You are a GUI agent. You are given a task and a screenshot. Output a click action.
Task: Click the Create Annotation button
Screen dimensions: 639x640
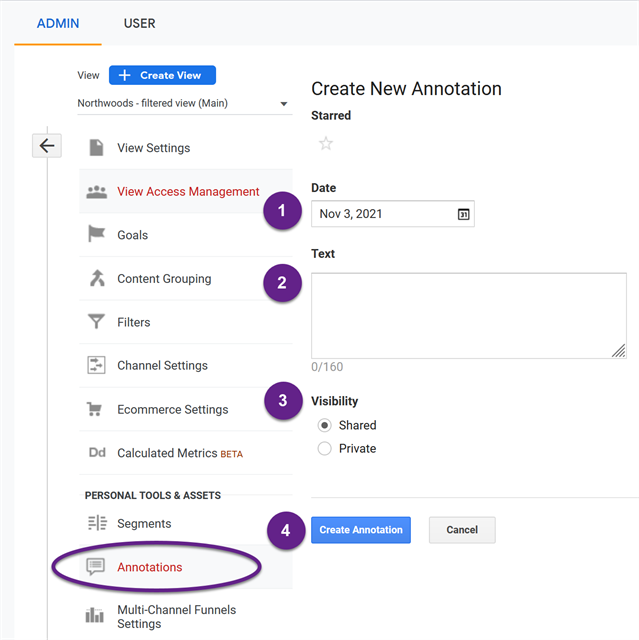361,530
